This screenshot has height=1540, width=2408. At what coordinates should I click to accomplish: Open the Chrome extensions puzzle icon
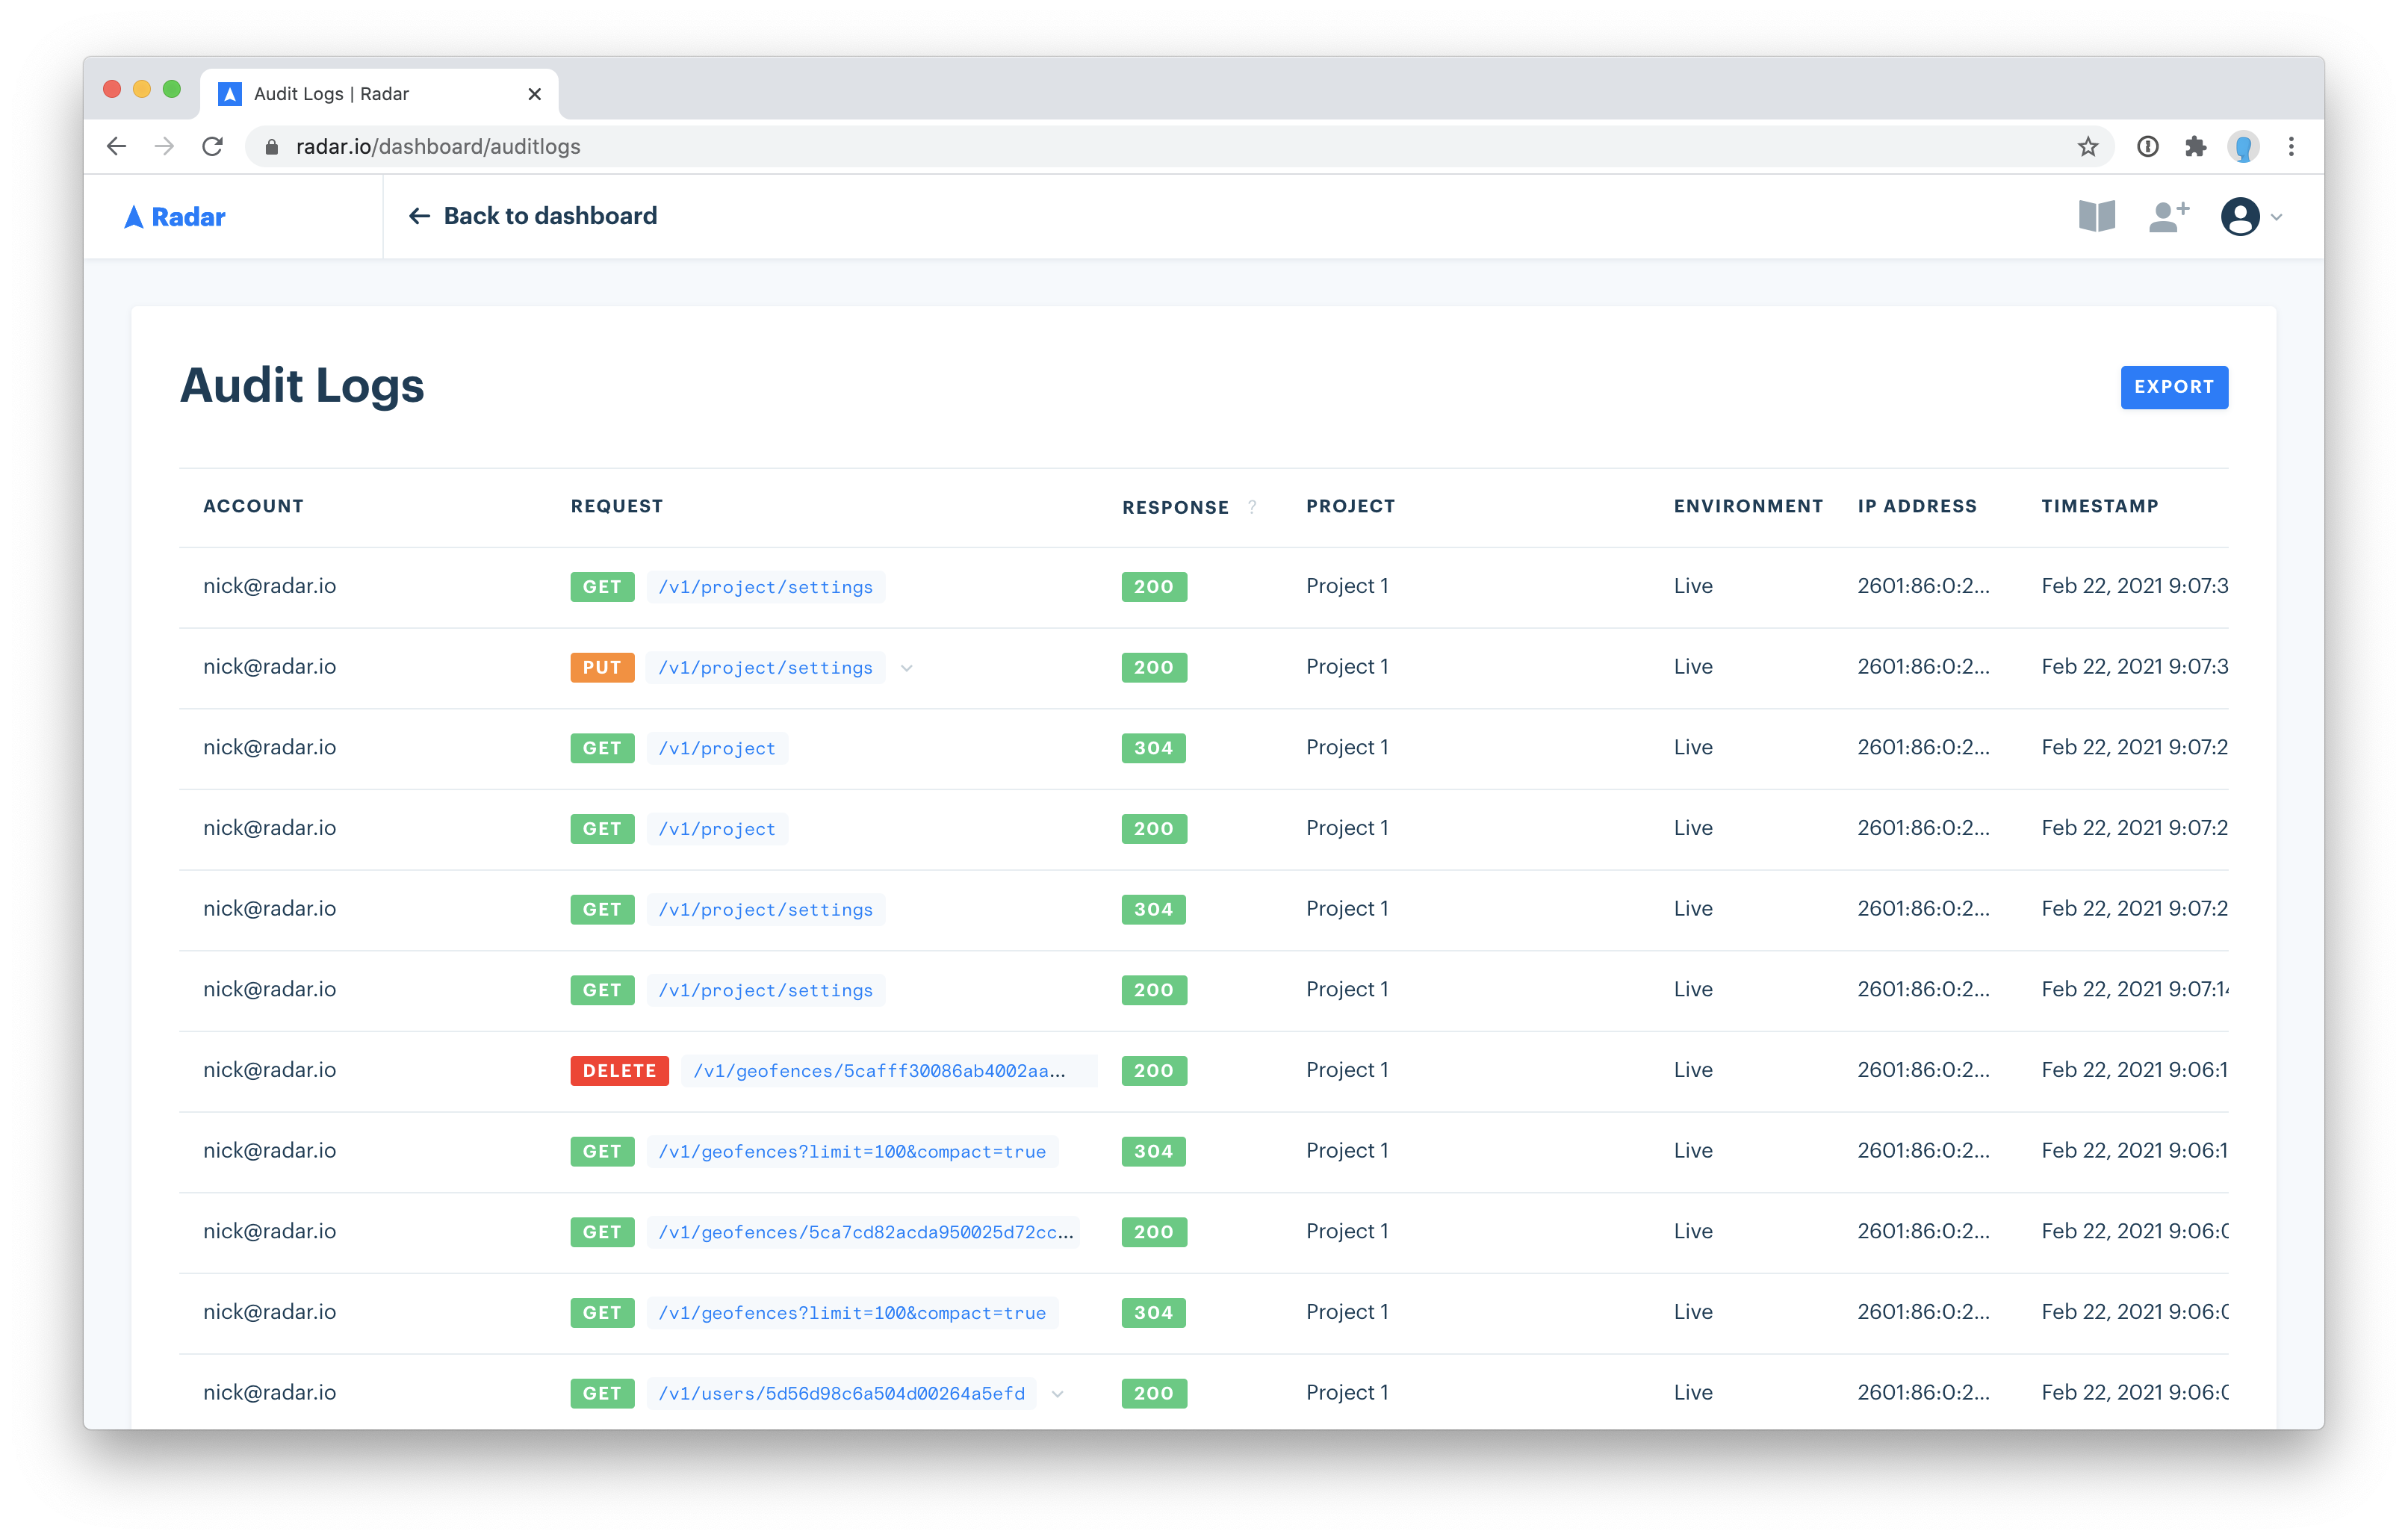tap(2195, 147)
